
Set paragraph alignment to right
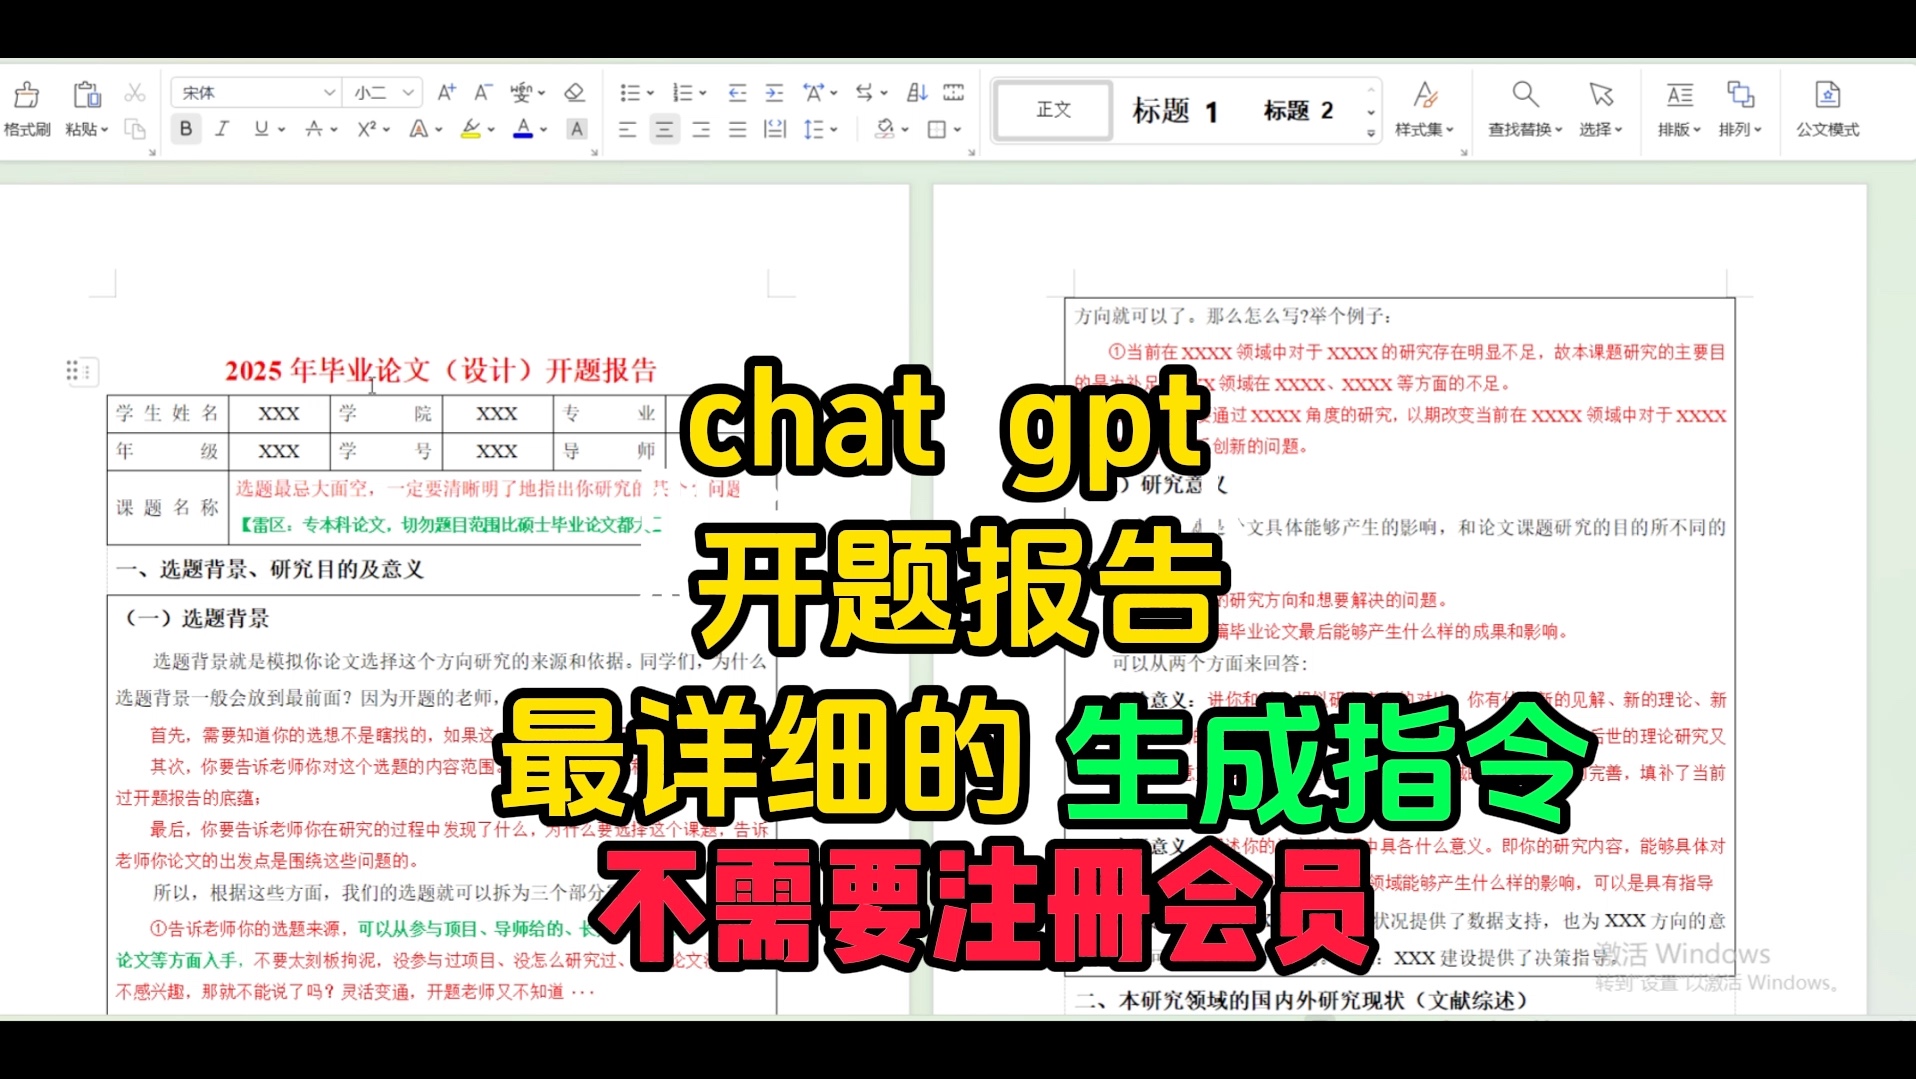click(701, 129)
